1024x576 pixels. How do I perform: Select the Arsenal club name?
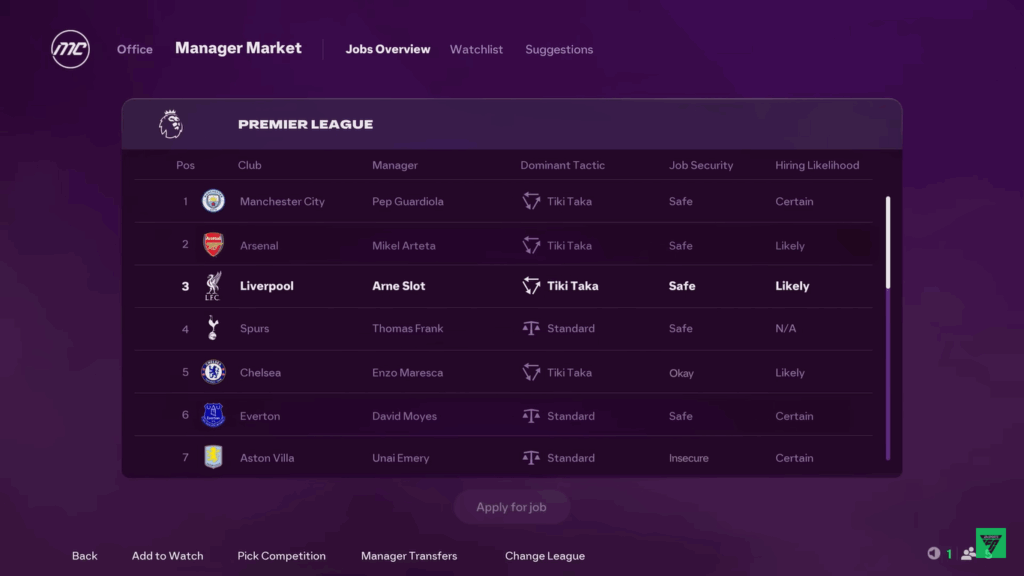(x=259, y=246)
